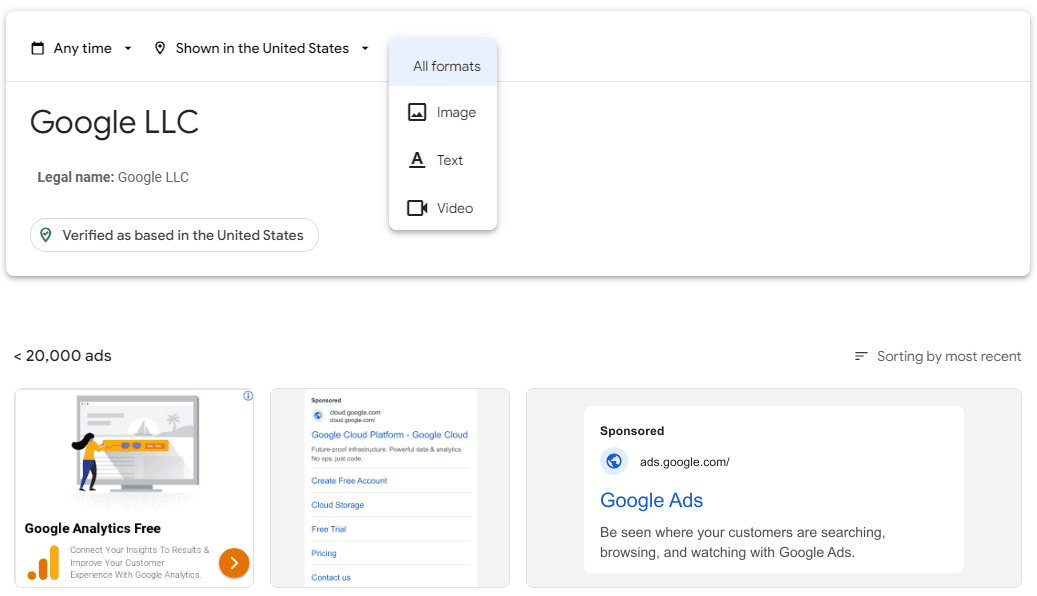Click the underlined A icon next to Text
The width and height of the screenshot is (1037, 596).
(x=417, y=160)
